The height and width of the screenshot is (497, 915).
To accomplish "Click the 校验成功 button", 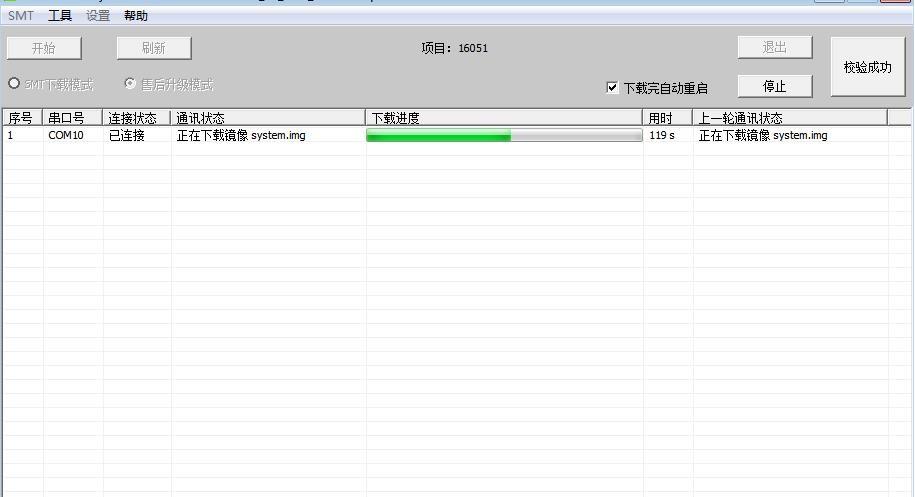I will click(867, 67).
